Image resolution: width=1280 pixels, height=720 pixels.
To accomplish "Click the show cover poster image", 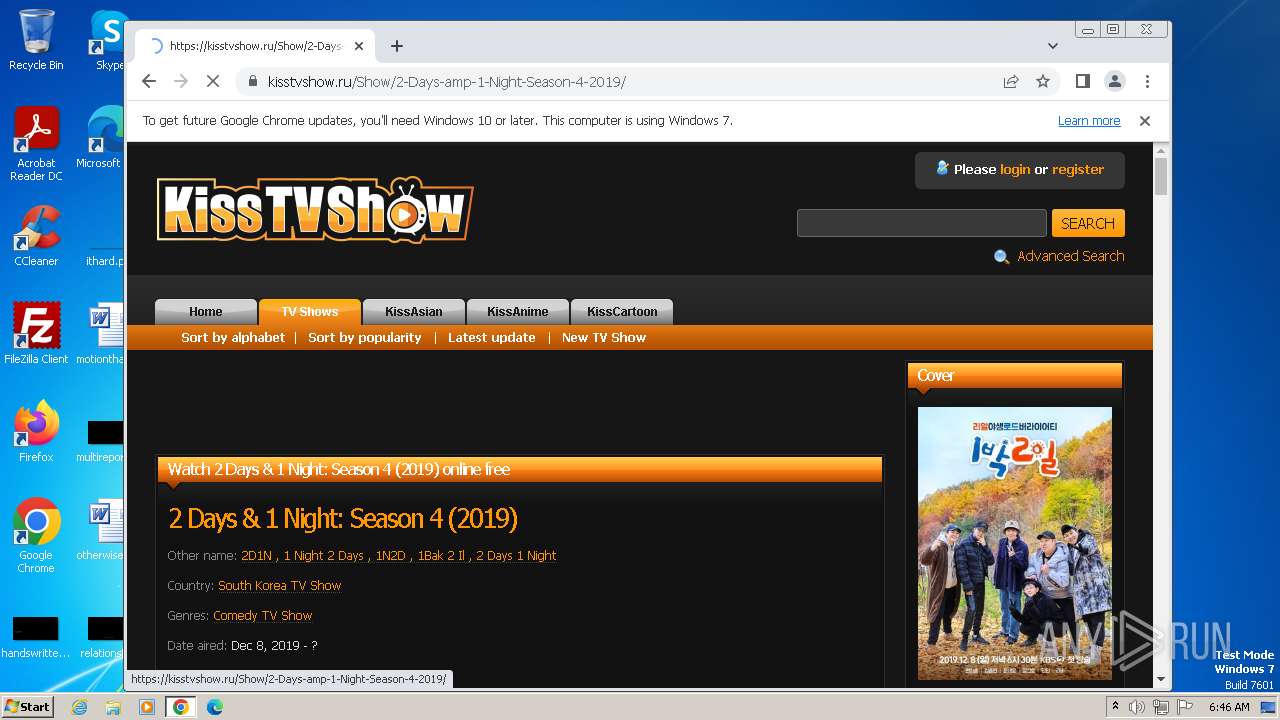I will point(1015,543).
